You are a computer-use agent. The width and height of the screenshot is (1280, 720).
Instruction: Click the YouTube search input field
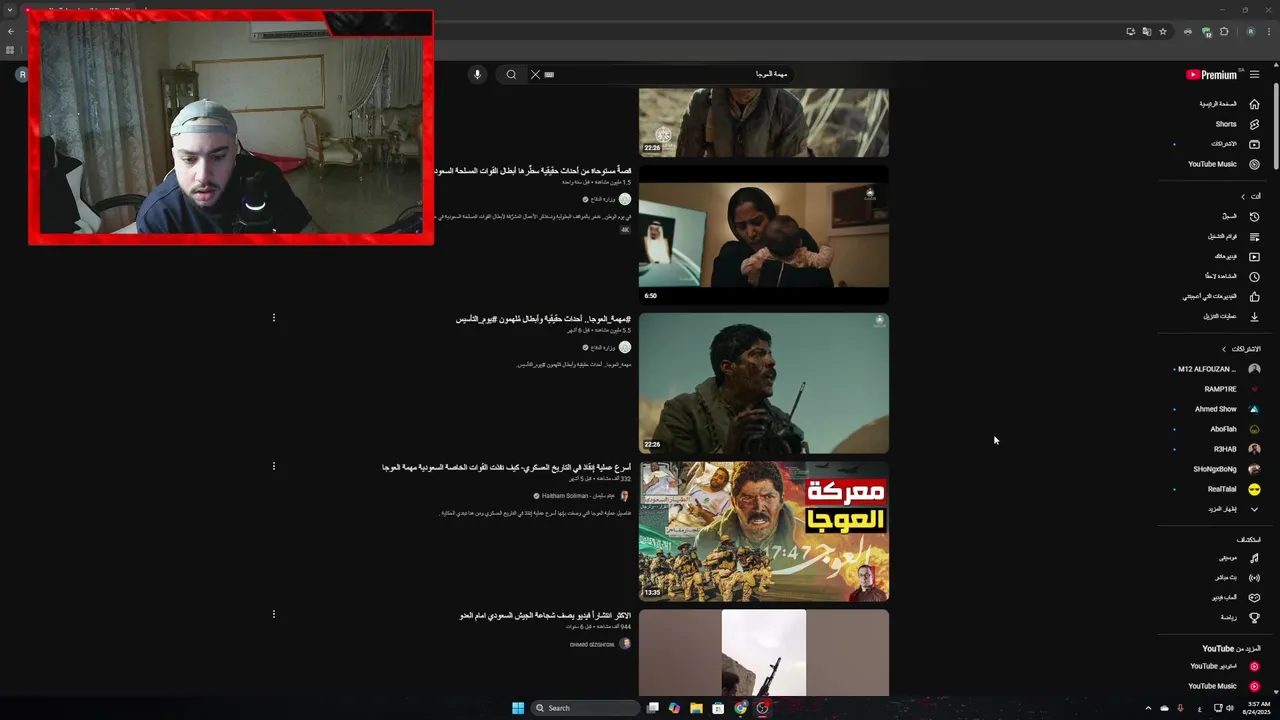(670, 74)
